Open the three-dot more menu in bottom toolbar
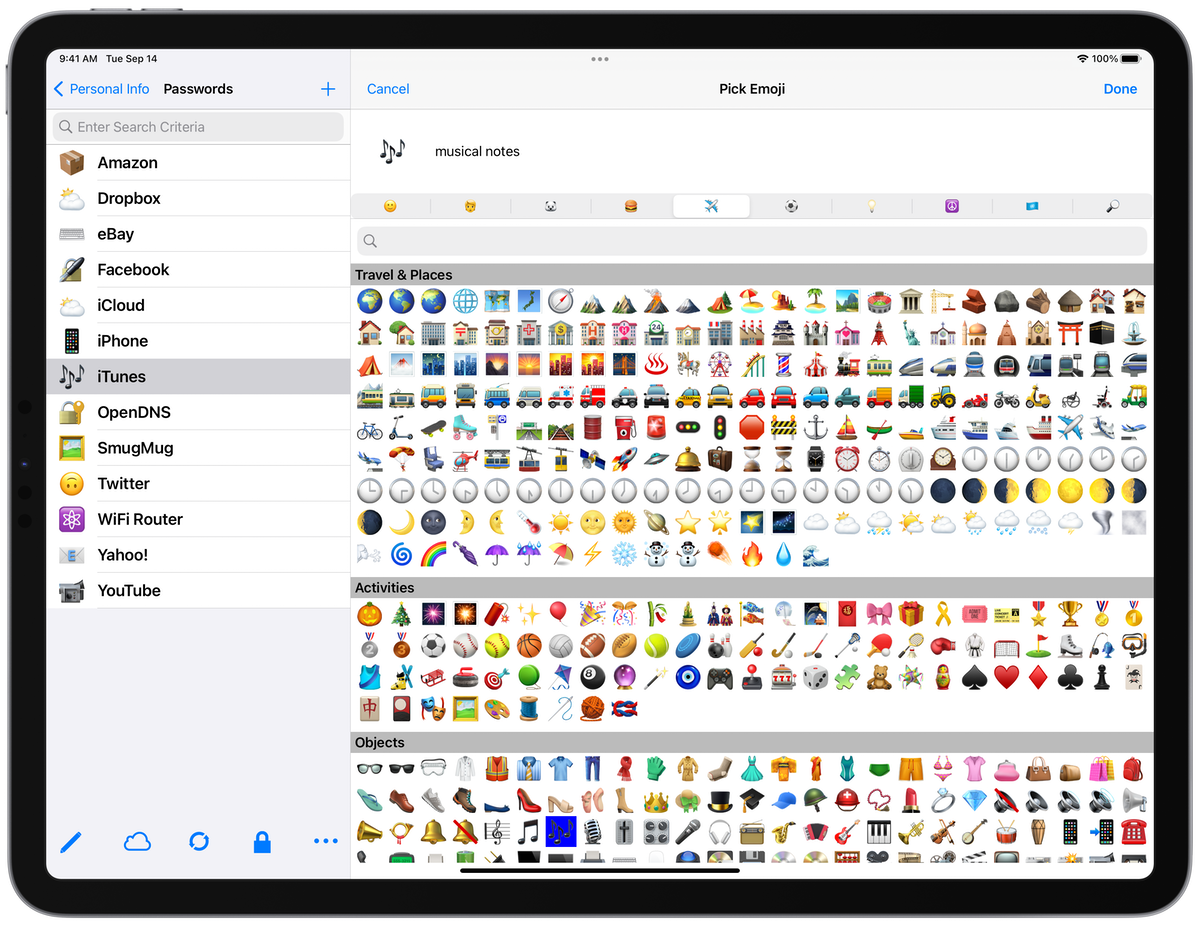Viewport: 1200px width, 928px height. coord(325,842)
